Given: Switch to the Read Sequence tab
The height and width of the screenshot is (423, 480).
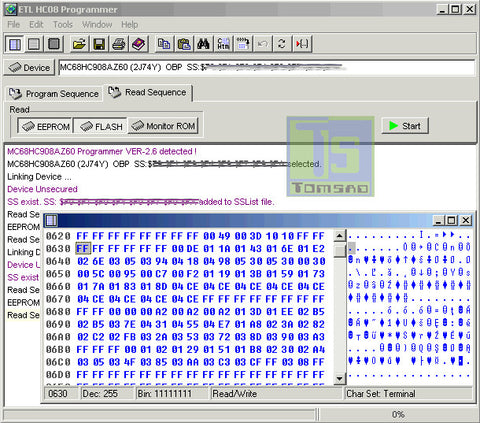Looking at the screenshot, I should (148, 92).
